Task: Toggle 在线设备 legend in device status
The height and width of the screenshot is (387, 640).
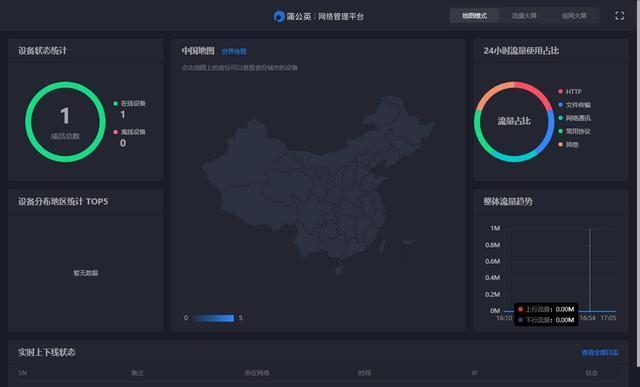Action: point(129,103)
